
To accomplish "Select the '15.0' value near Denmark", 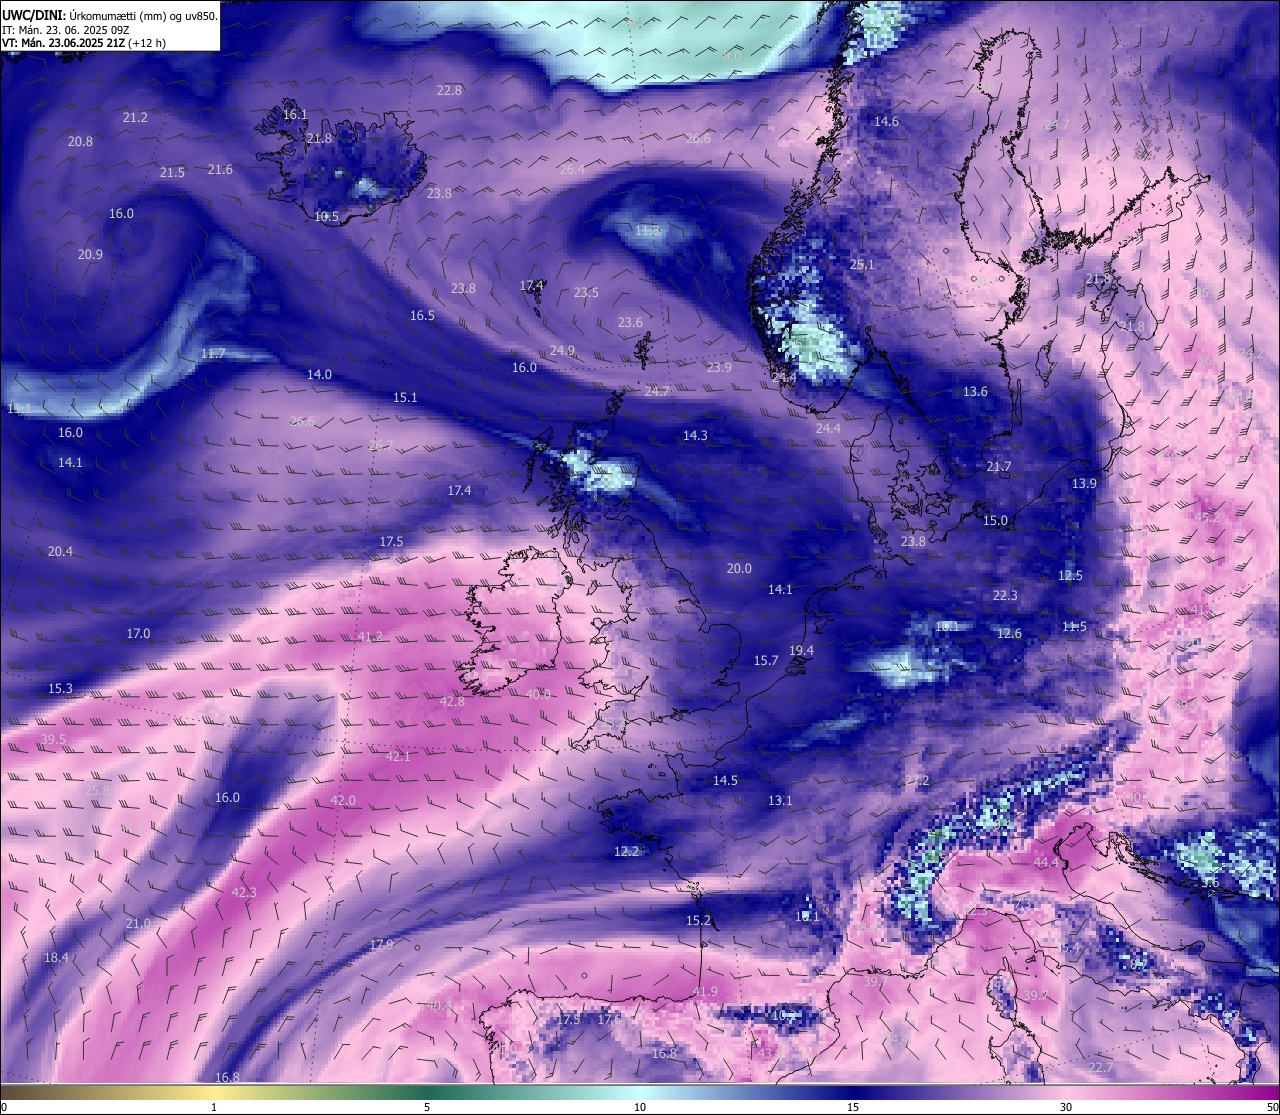I will (995, 521).
